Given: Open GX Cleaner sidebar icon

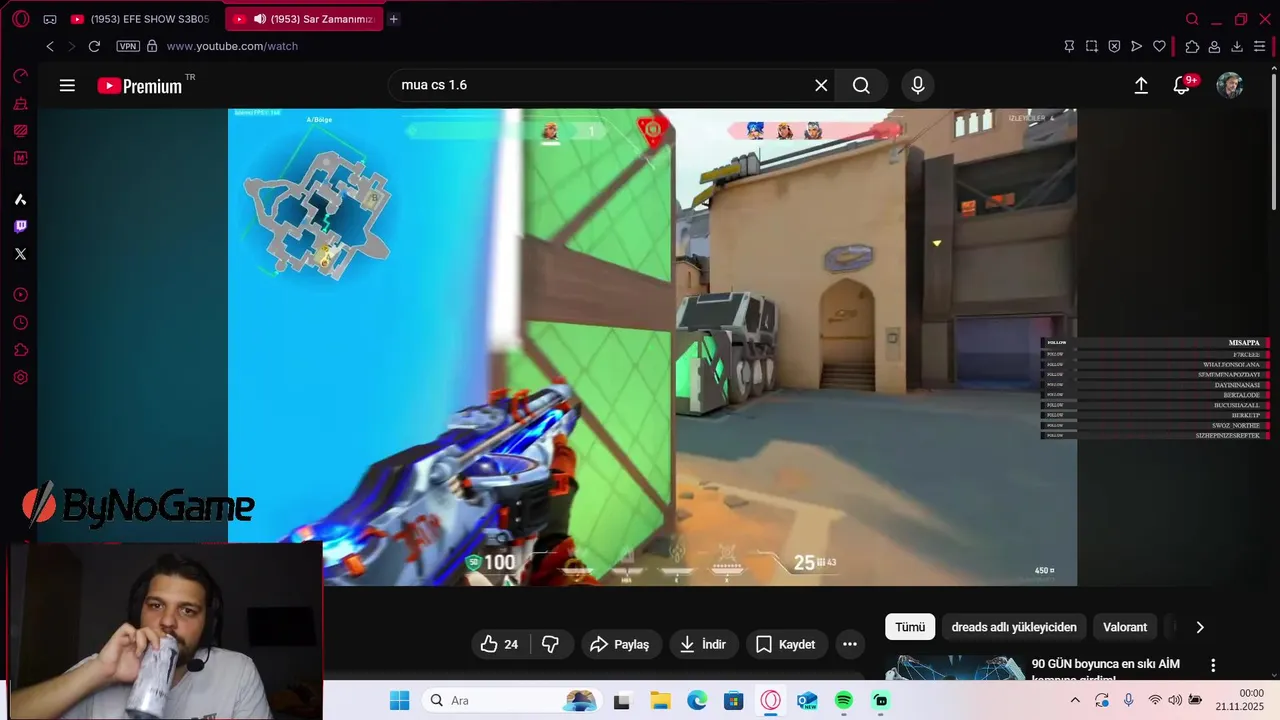Looking at the screenshot, I should [x=20, y=104].
